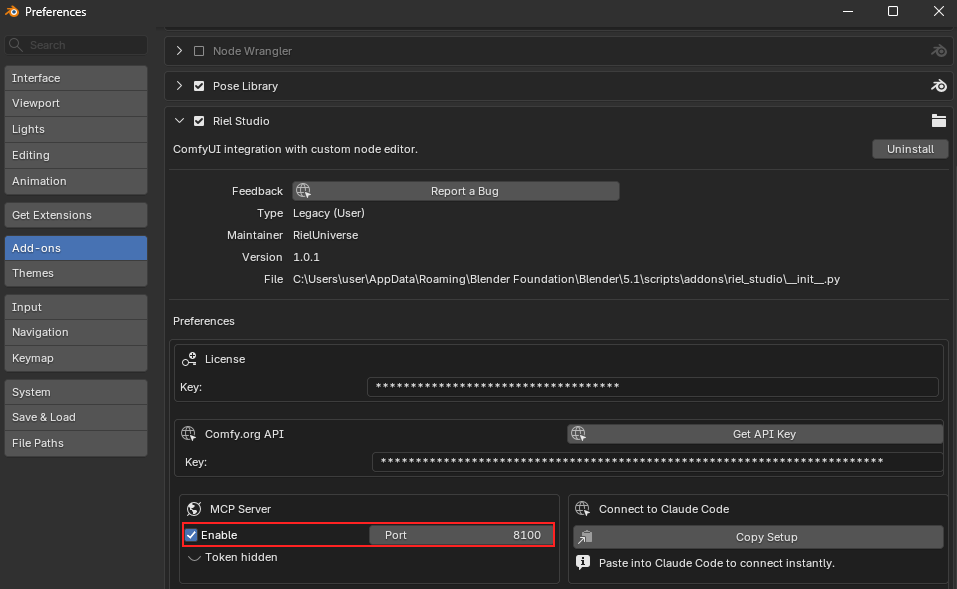The height and width of the screenshot is (589, 957).
Task: Click globe icon beside Connect to Claude Code
Action: tap(583, 508)
